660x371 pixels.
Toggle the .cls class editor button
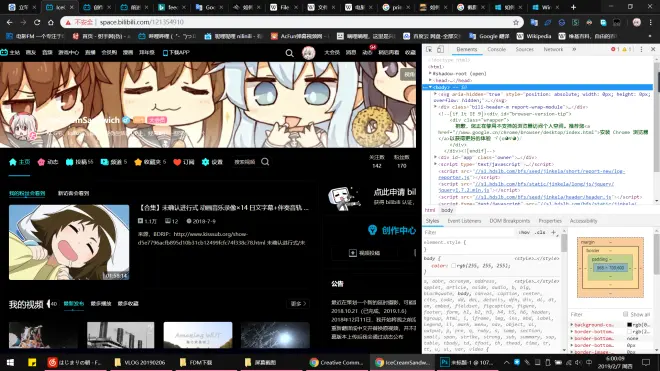point(541,232)
